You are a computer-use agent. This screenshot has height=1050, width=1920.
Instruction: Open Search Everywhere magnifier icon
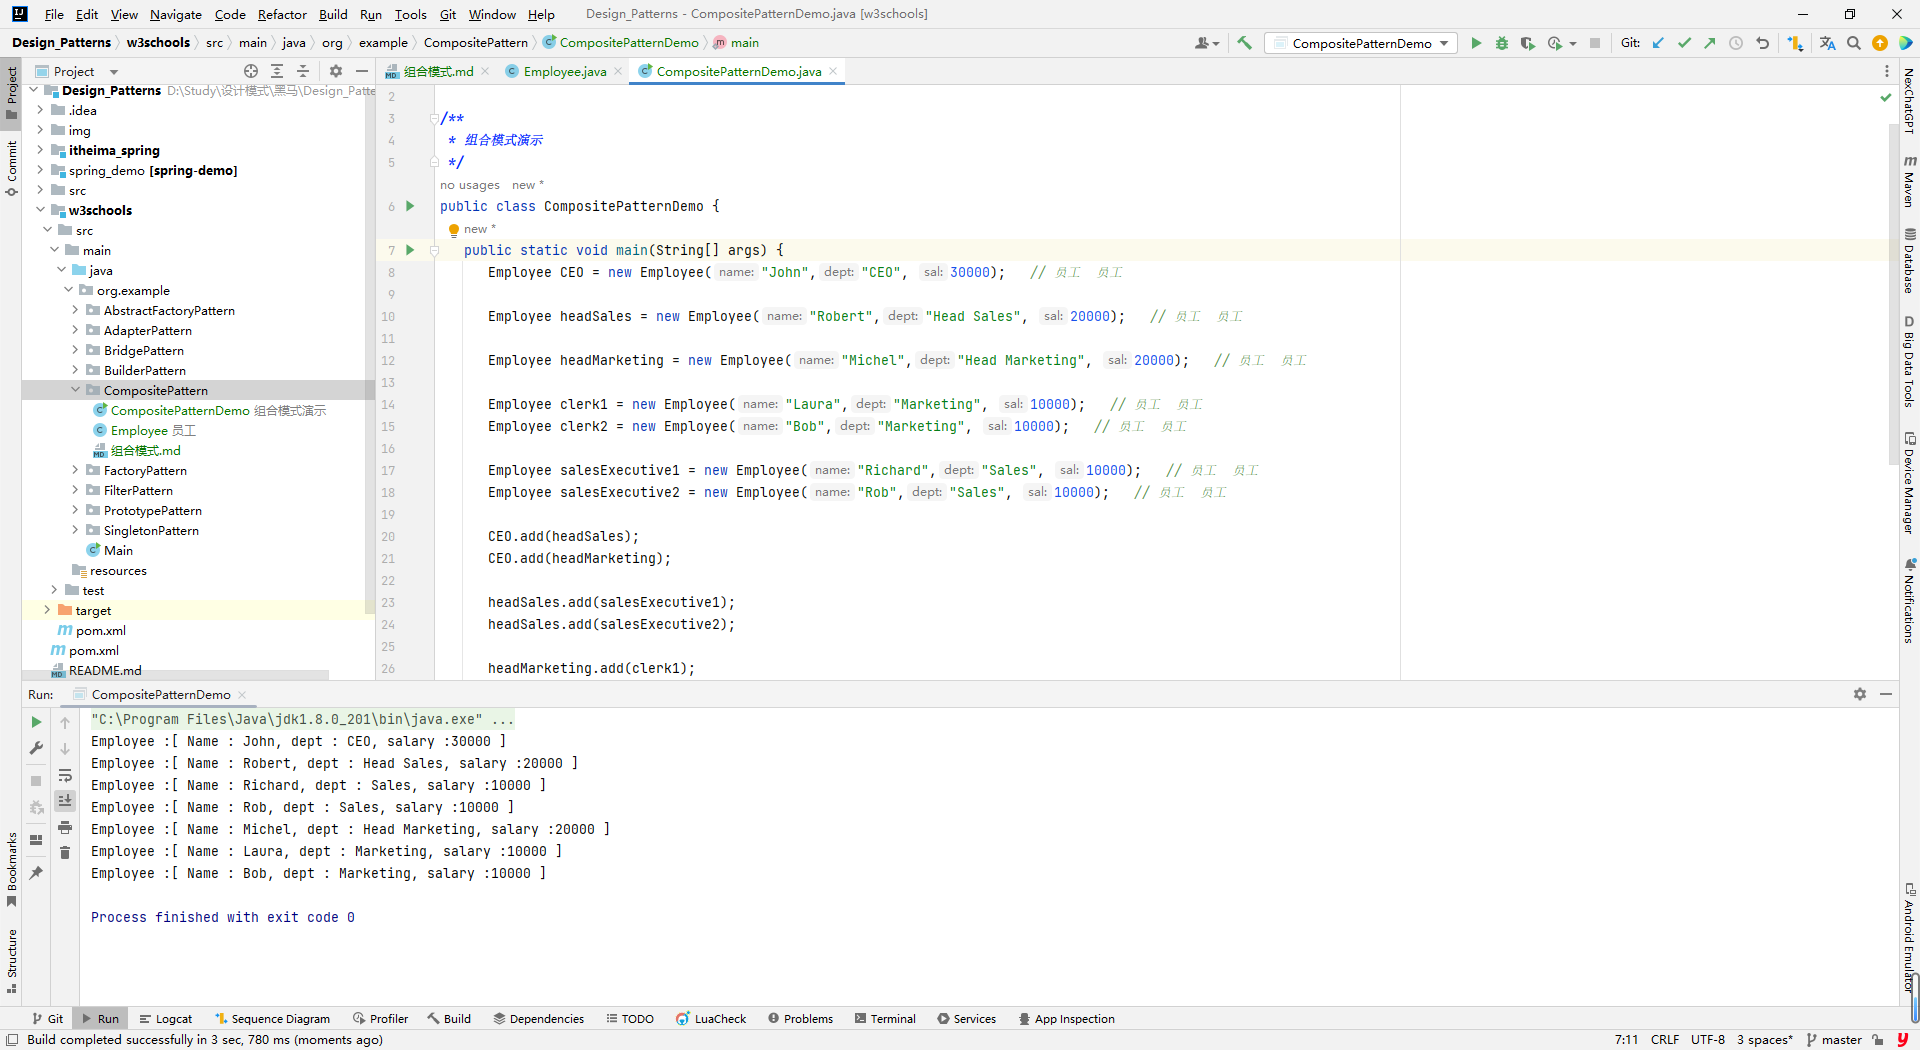[1854, 43]
